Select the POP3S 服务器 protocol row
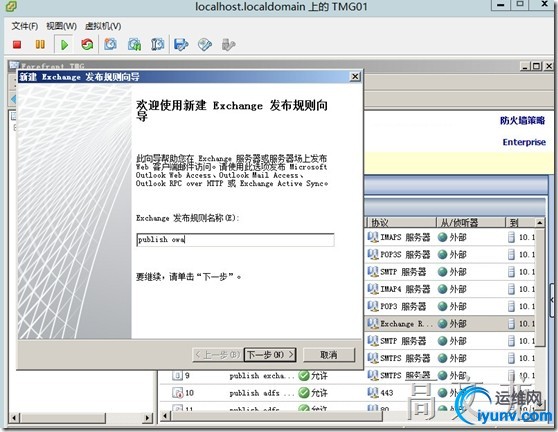 pos(450,254)
